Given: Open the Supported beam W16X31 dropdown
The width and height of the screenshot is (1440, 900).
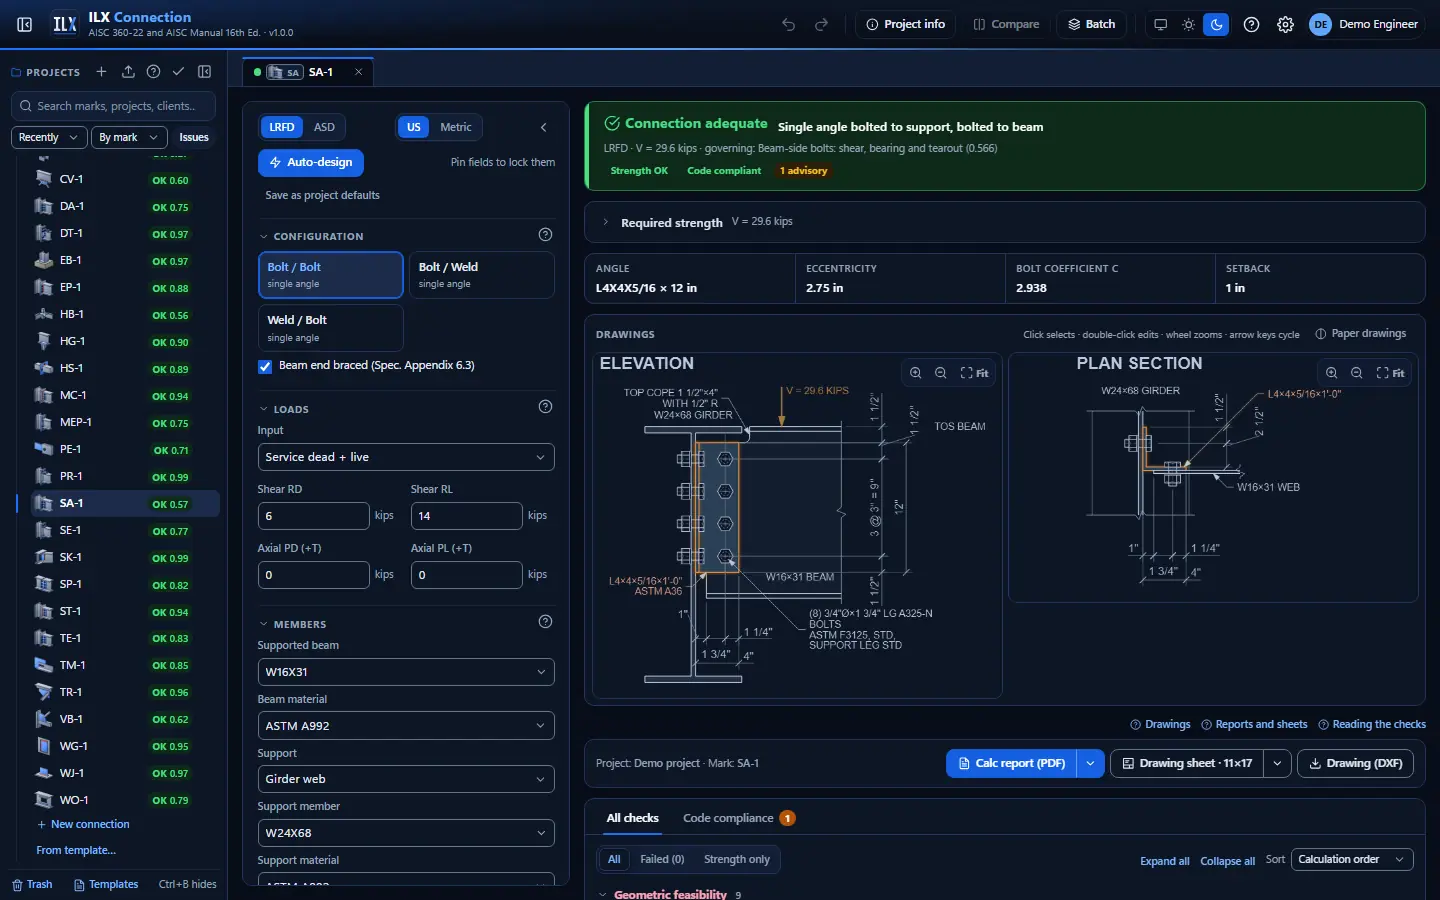Looking at the screenshot, I should click(x=406, y=672).
